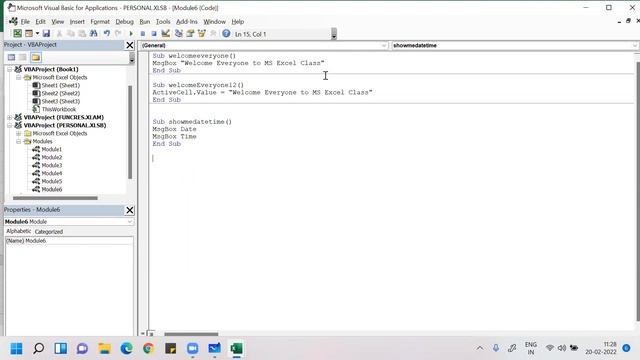Open the Format menu
The image size is (640, 360).
pos(100,22)
